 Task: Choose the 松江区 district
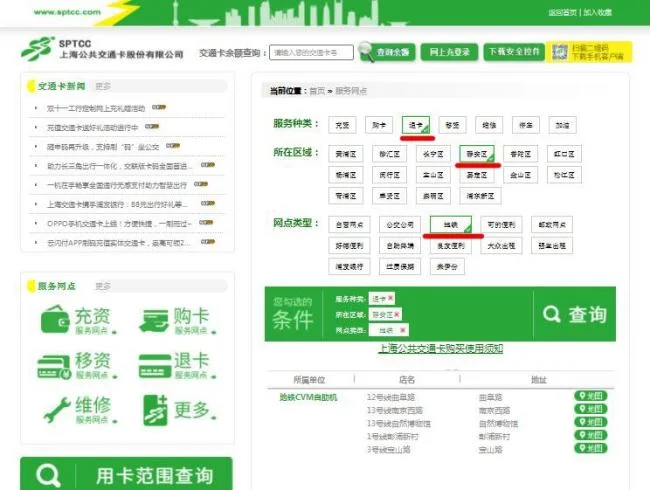coord(564,175)
